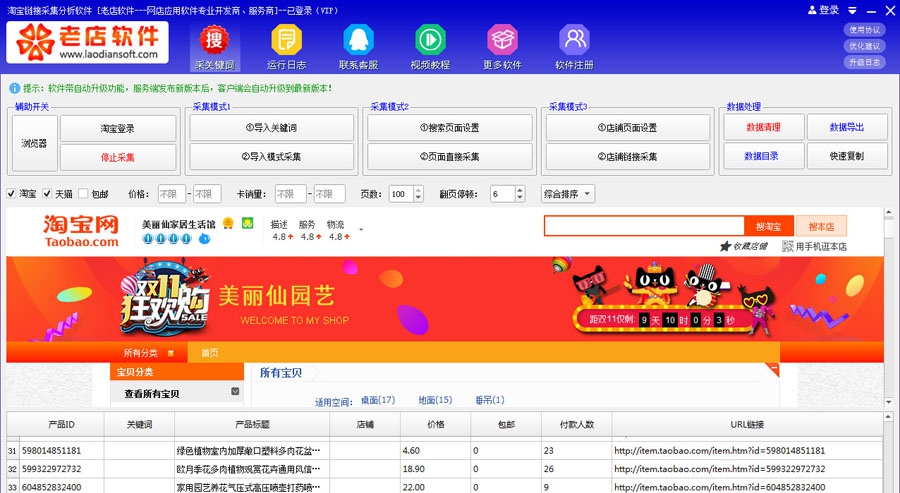Screen dimensions: 900x493
Task: Click the gold medal shop badge icon
Action: (x=228, y=223)
